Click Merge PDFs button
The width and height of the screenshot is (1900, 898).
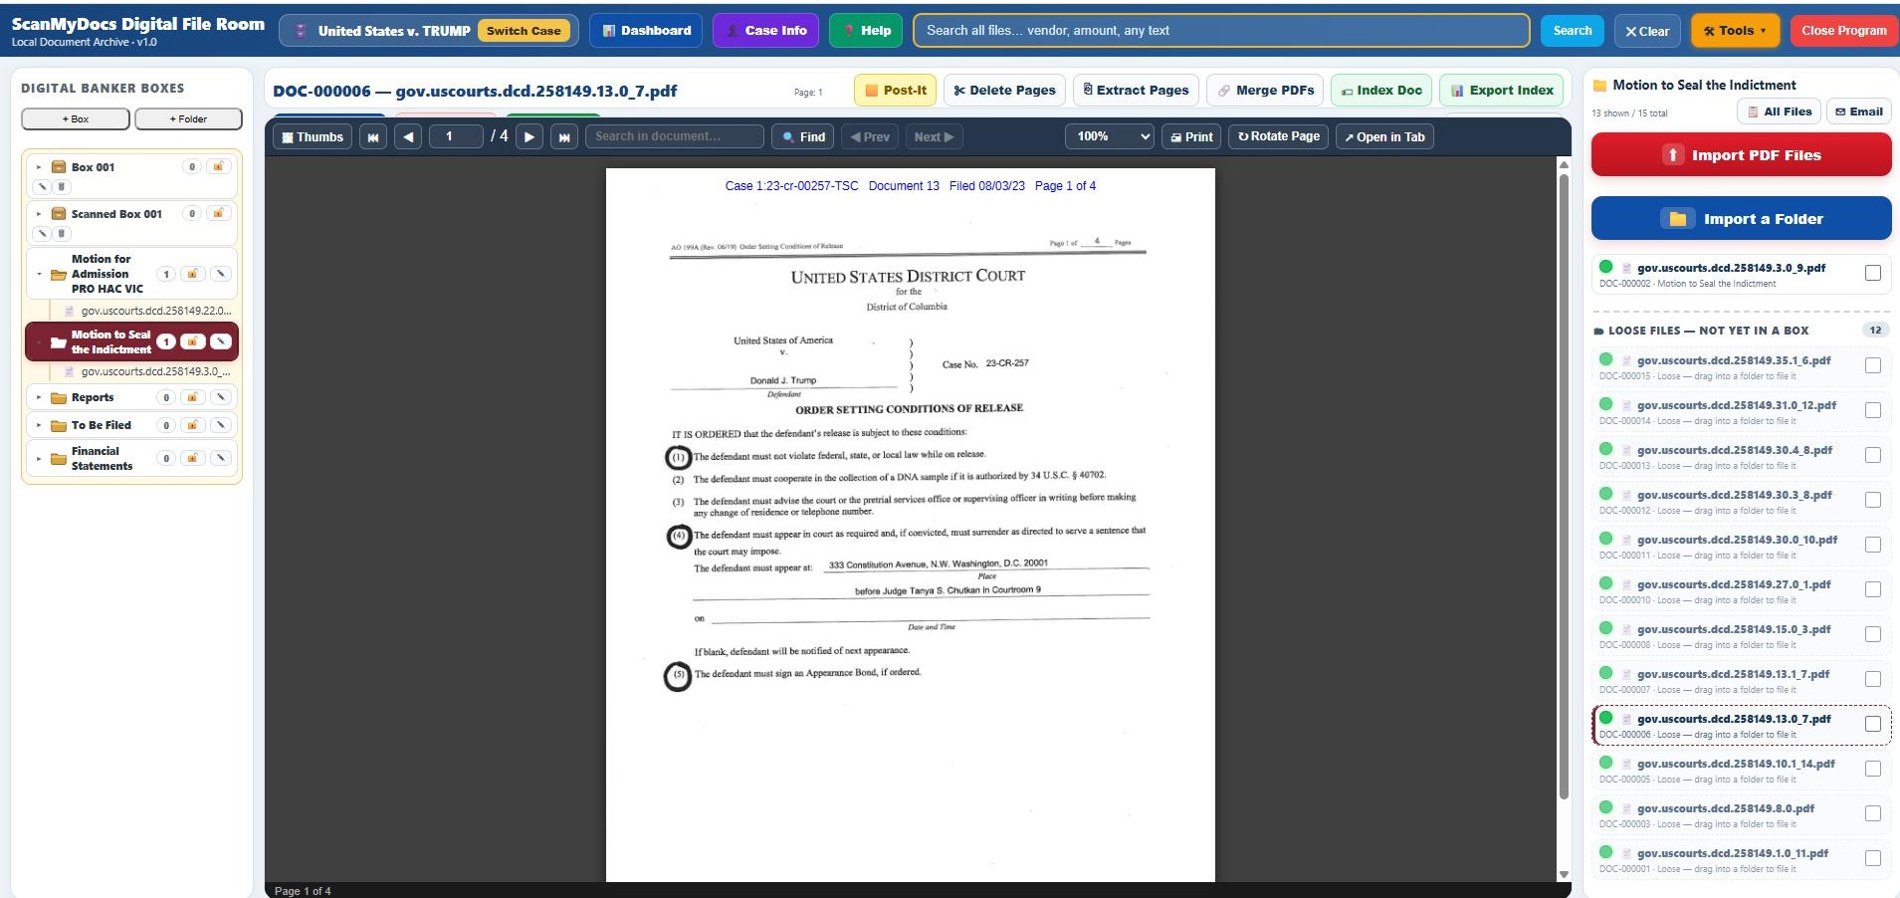pyautogui.click(x=1265, y=90)
